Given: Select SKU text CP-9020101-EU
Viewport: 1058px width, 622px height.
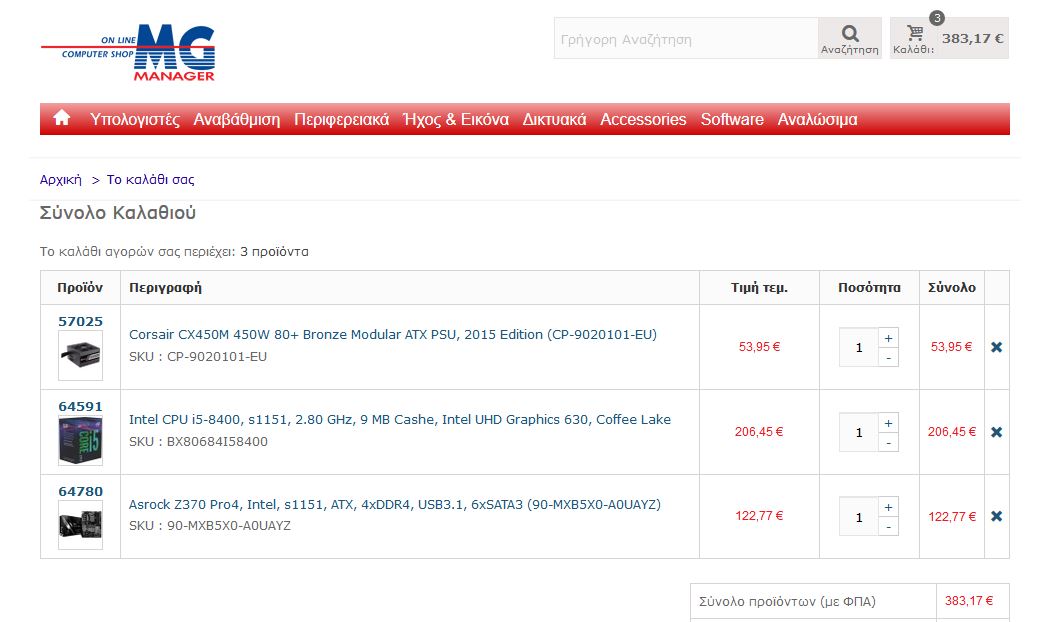Looking at the screenshot, I should (x=217, y=356).
